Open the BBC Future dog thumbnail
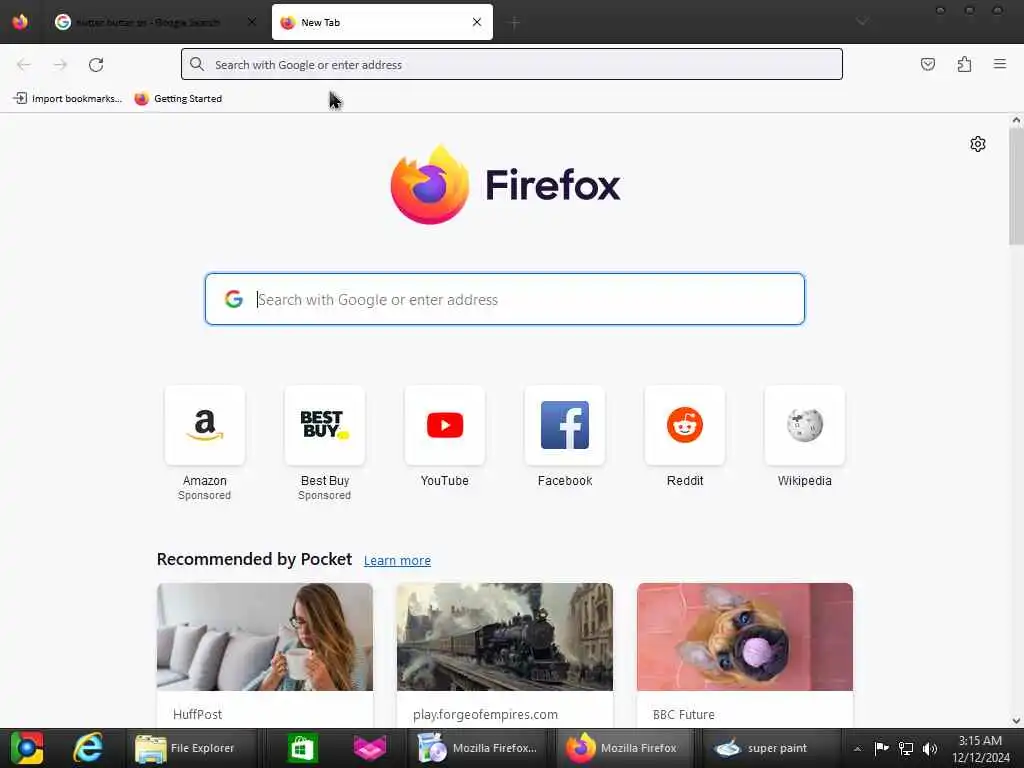This screenshot has height=768, width=1024. click(744, 637)
